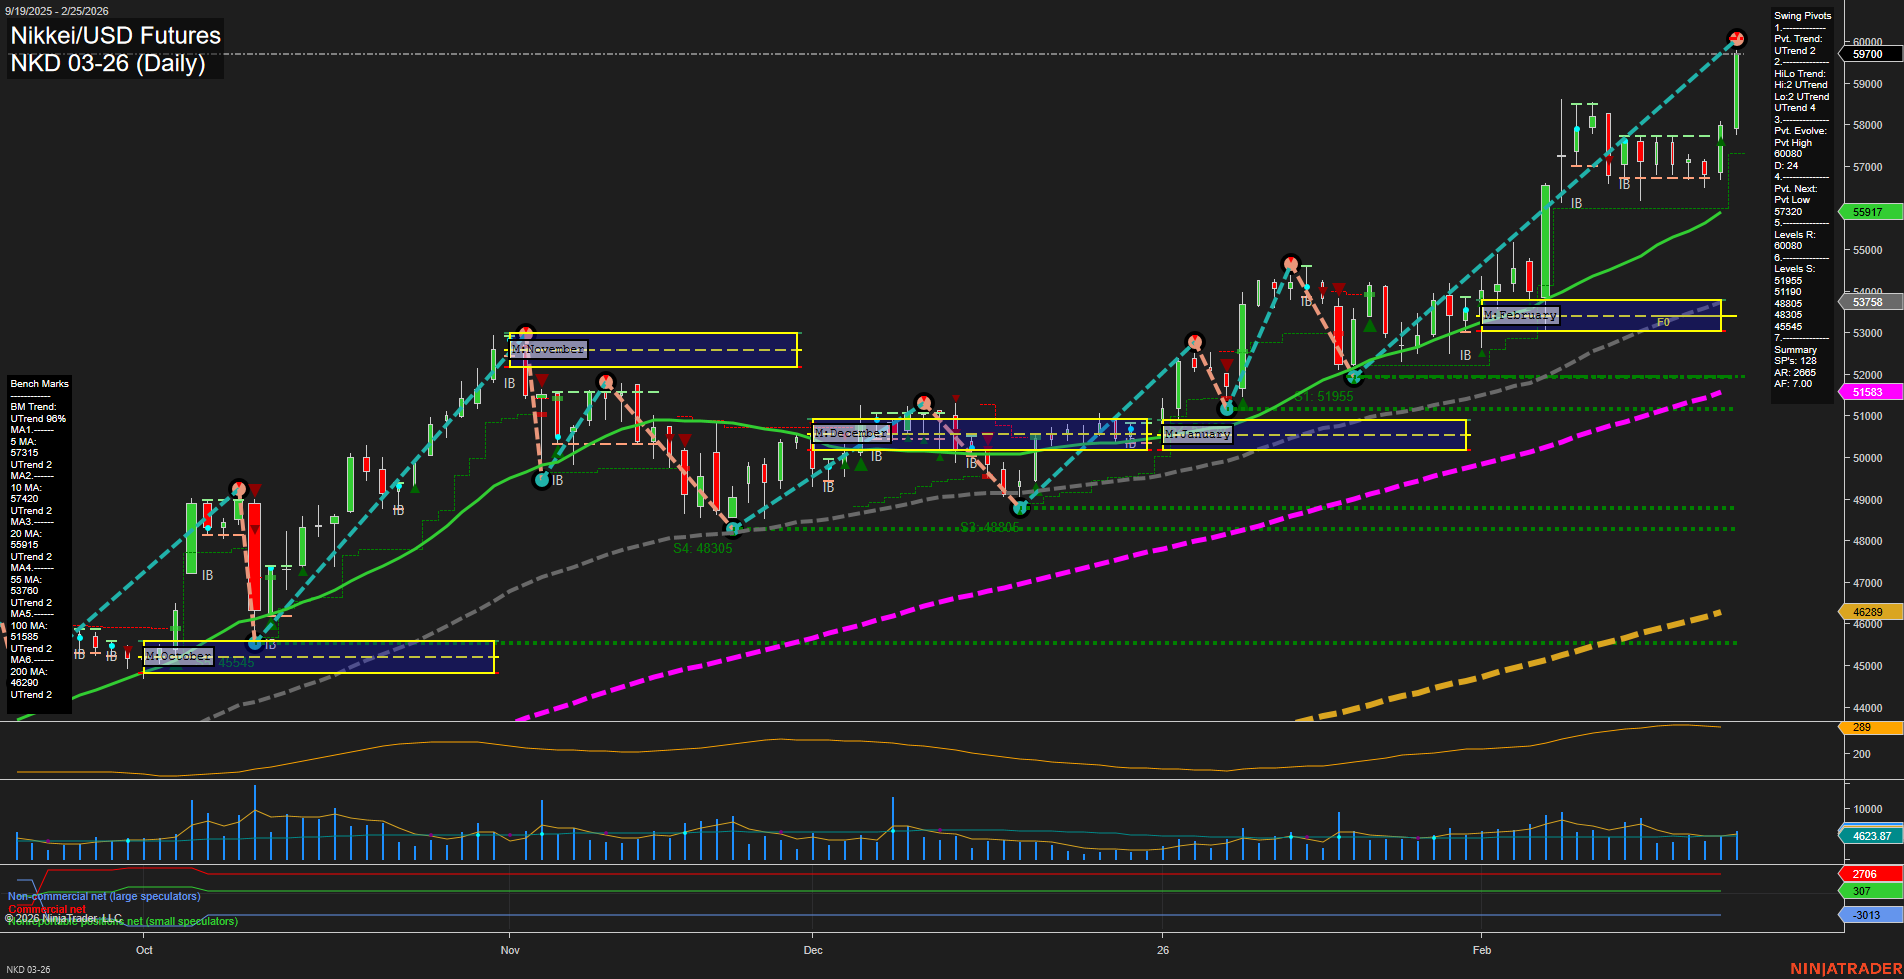The height and width of the screenshot is (979, 1904).
Task: Click the S4: 48305 label on the chart
Action: 703,548
